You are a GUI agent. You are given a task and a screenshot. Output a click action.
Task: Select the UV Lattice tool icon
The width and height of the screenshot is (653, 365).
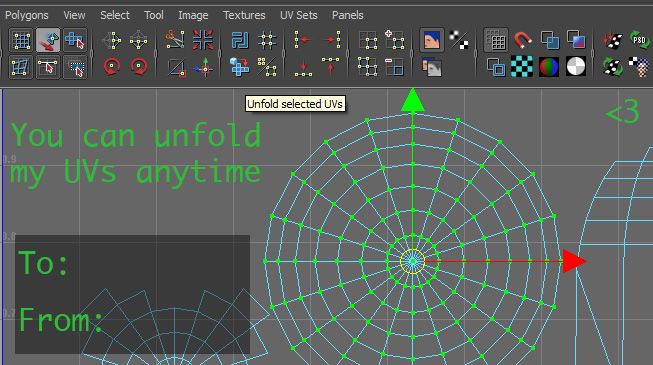click(21, 40)
